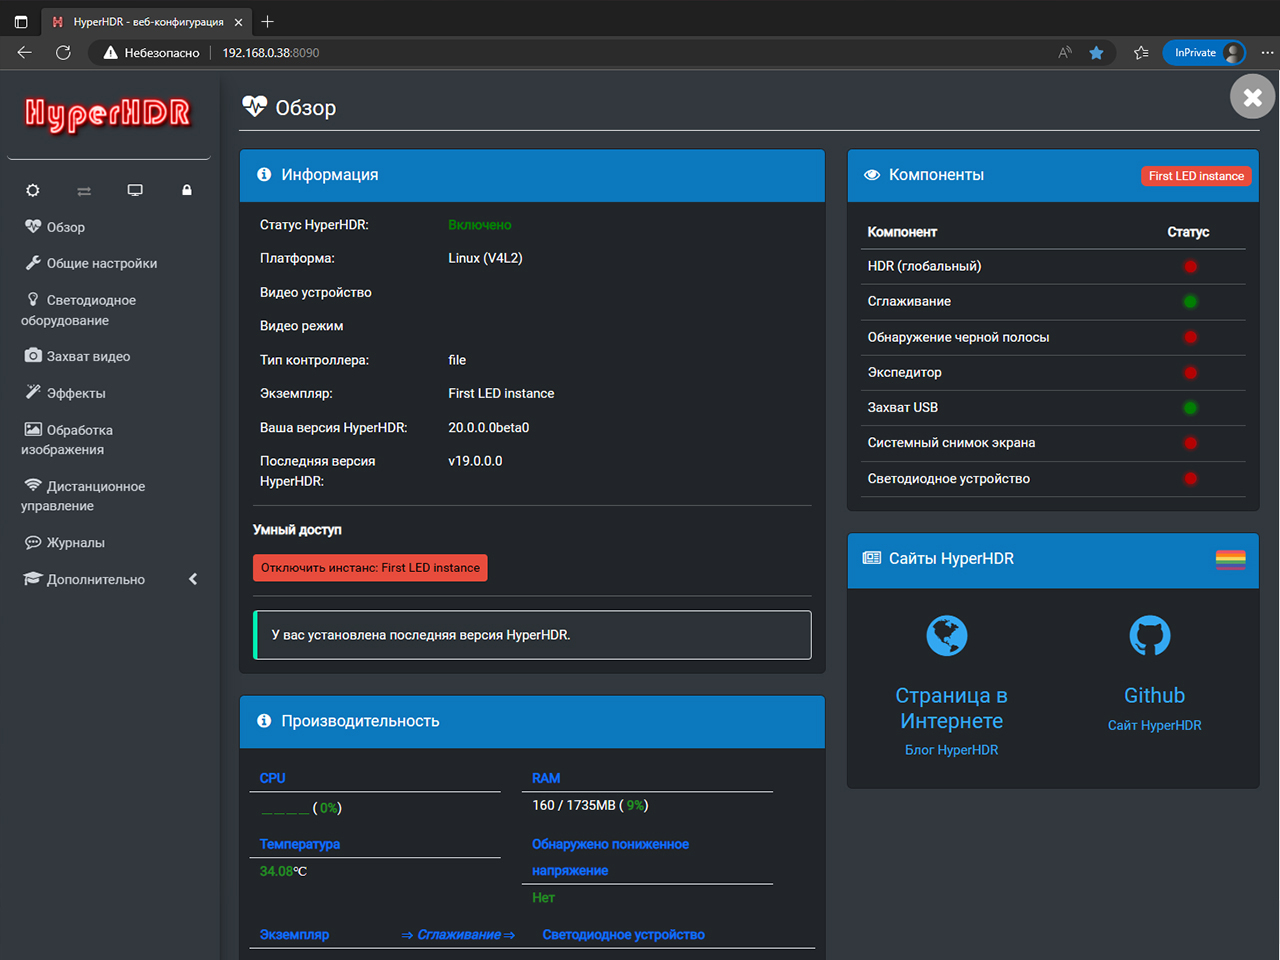The image size is (1280, 960).
Task: Click the Небезопасно security warning indicator
Action: [x=151, y=53]
